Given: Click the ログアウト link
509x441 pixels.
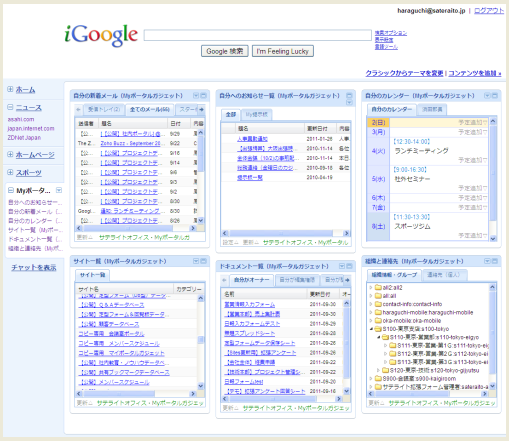Looking at the screenshot, I should 489,11.
